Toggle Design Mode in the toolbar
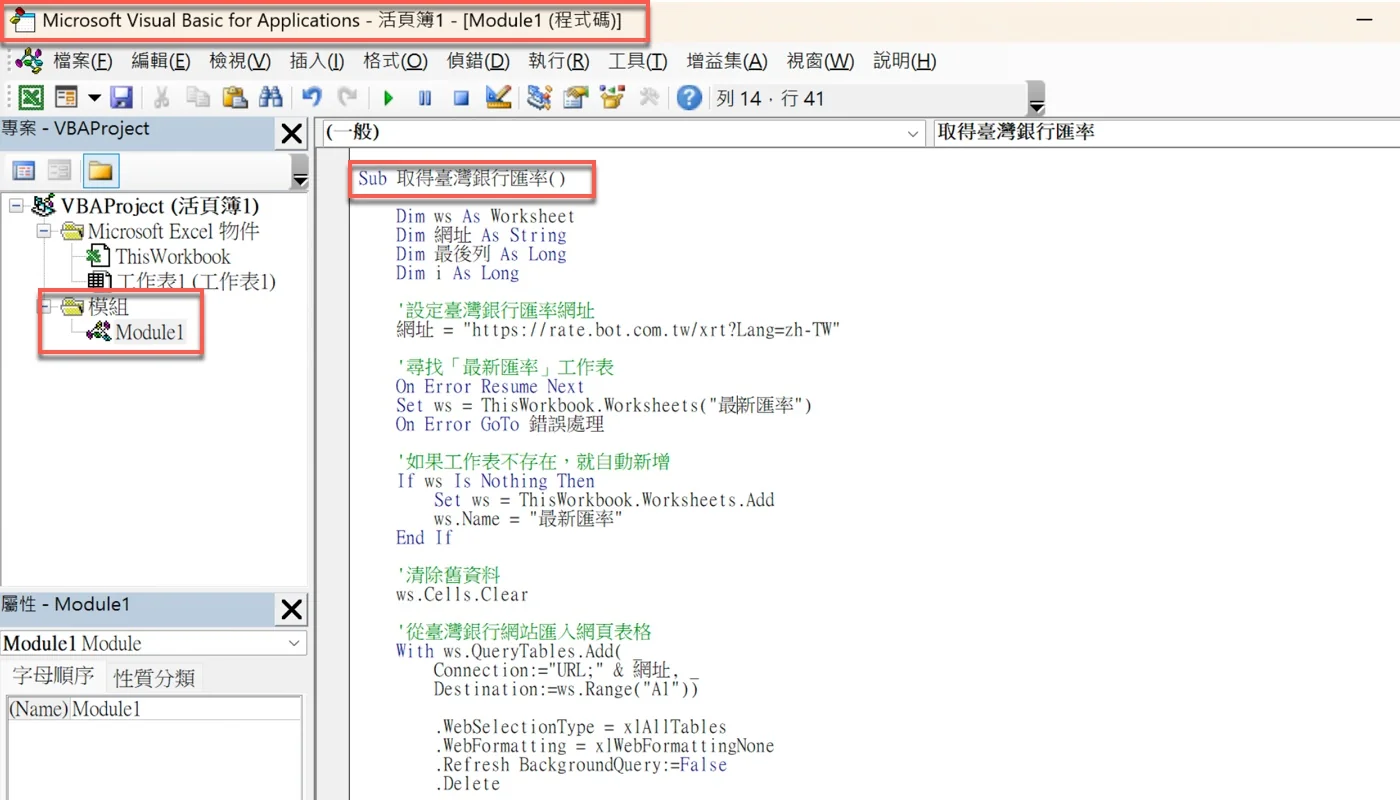The image size is (1400, 800). (x=498, y=97)
